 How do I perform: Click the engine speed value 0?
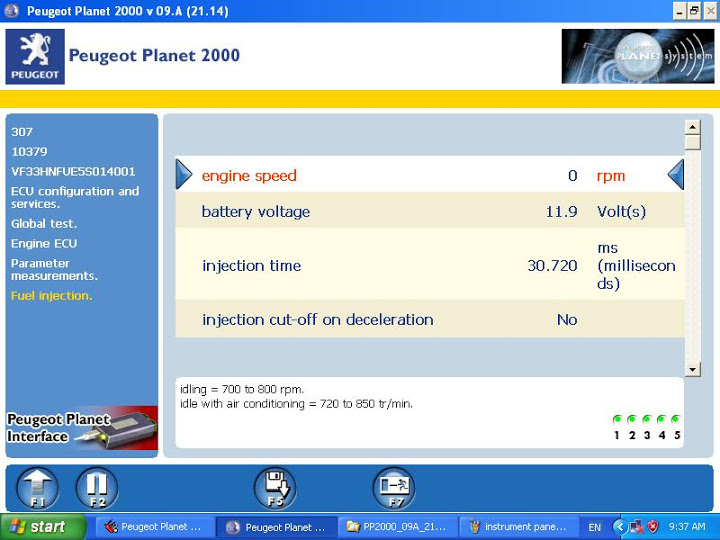pos(573,175)
